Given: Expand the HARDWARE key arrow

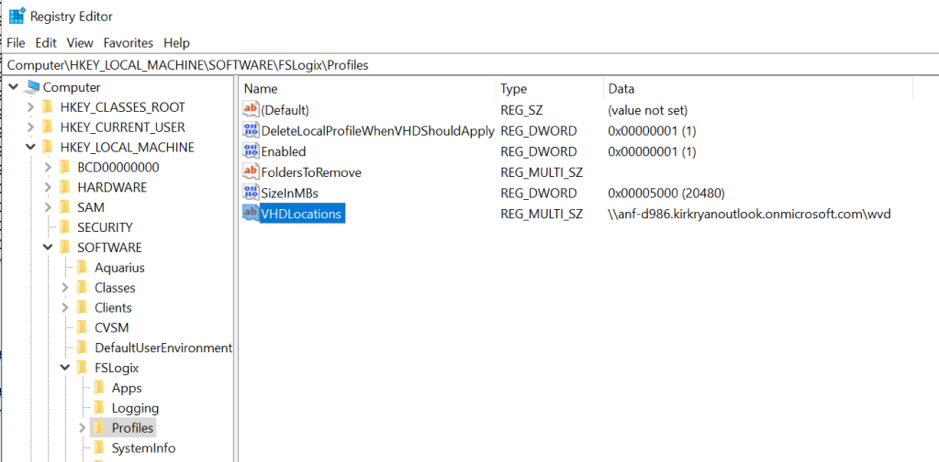Looking at the screenshot, I should coord(47,188).
